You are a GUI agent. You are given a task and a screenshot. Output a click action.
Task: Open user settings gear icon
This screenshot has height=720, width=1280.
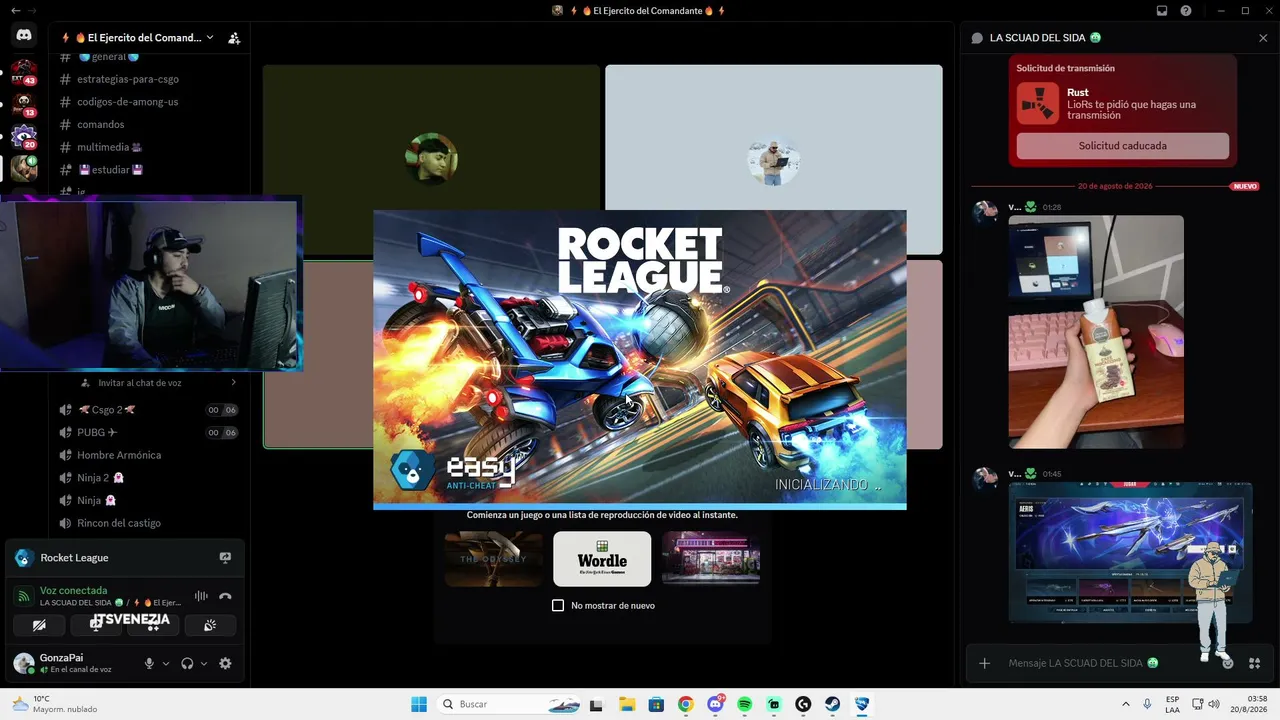coord(225,663)
